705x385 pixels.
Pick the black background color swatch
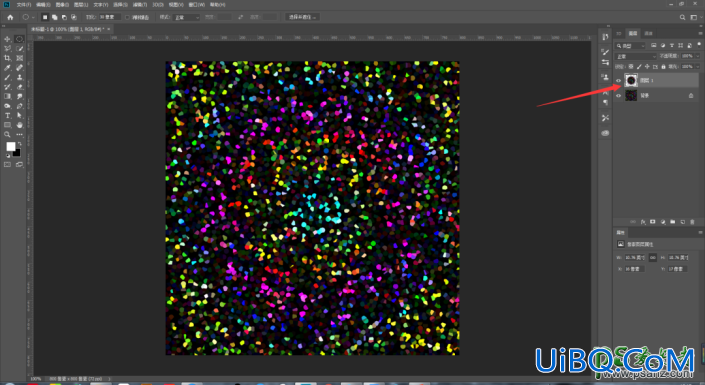(x=17, y=153)
